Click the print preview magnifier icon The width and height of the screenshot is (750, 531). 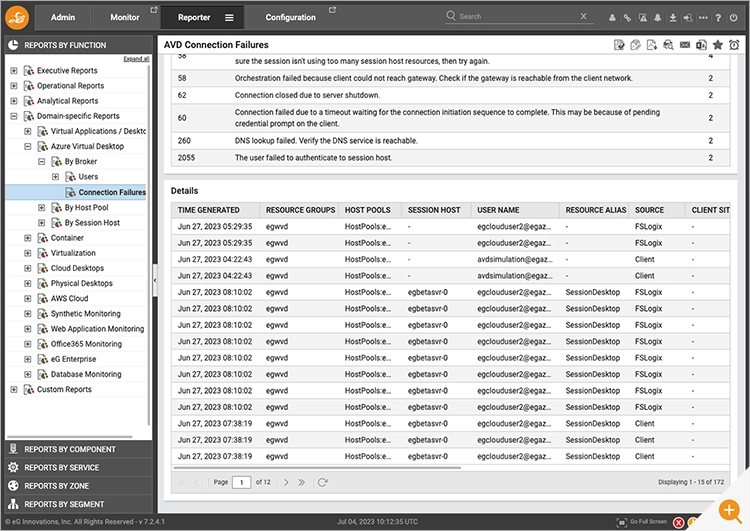click(668, 44)
